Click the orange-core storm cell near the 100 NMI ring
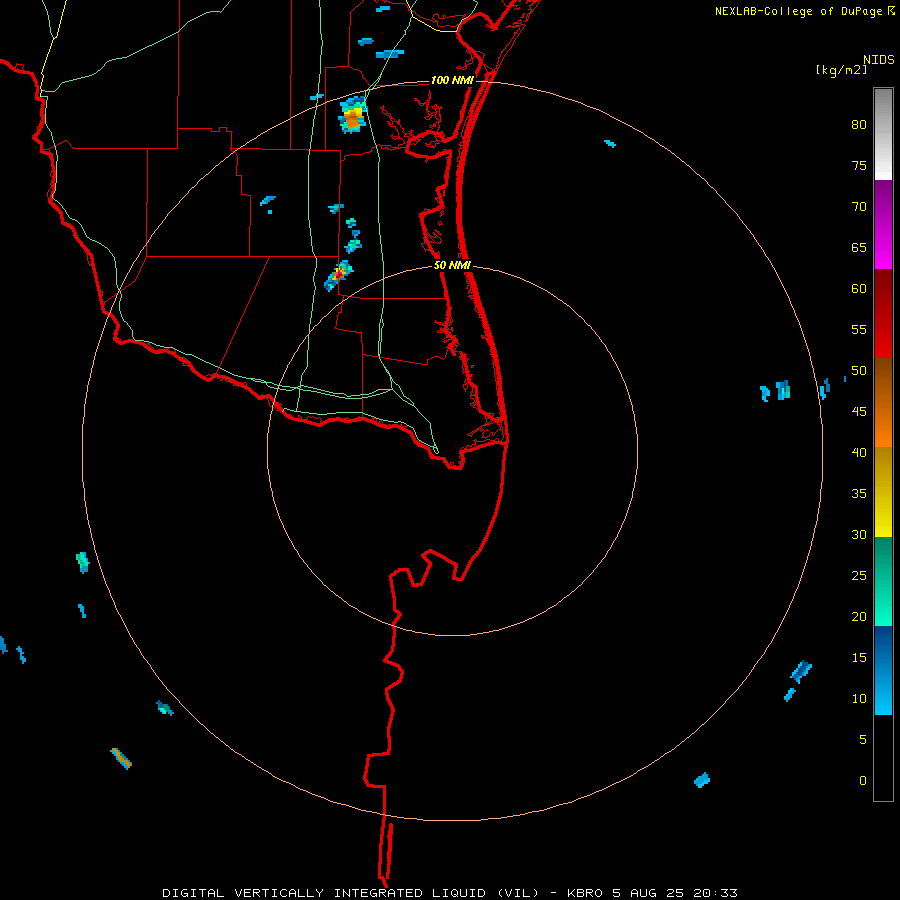Image resolution: width=900 pixels, height=900 pixels. tap(352, 115)
